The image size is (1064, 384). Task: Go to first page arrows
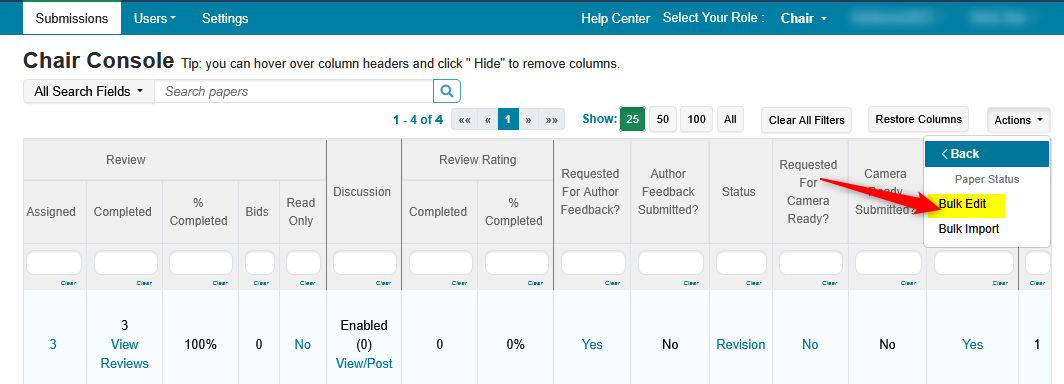pyautogui.click(x=464, y=120)
